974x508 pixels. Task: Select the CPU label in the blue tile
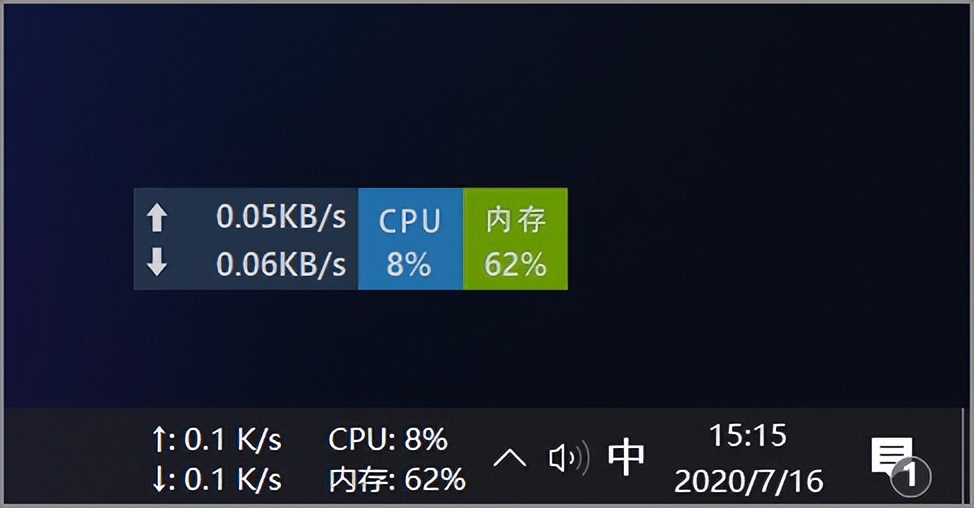coord(410,221)
